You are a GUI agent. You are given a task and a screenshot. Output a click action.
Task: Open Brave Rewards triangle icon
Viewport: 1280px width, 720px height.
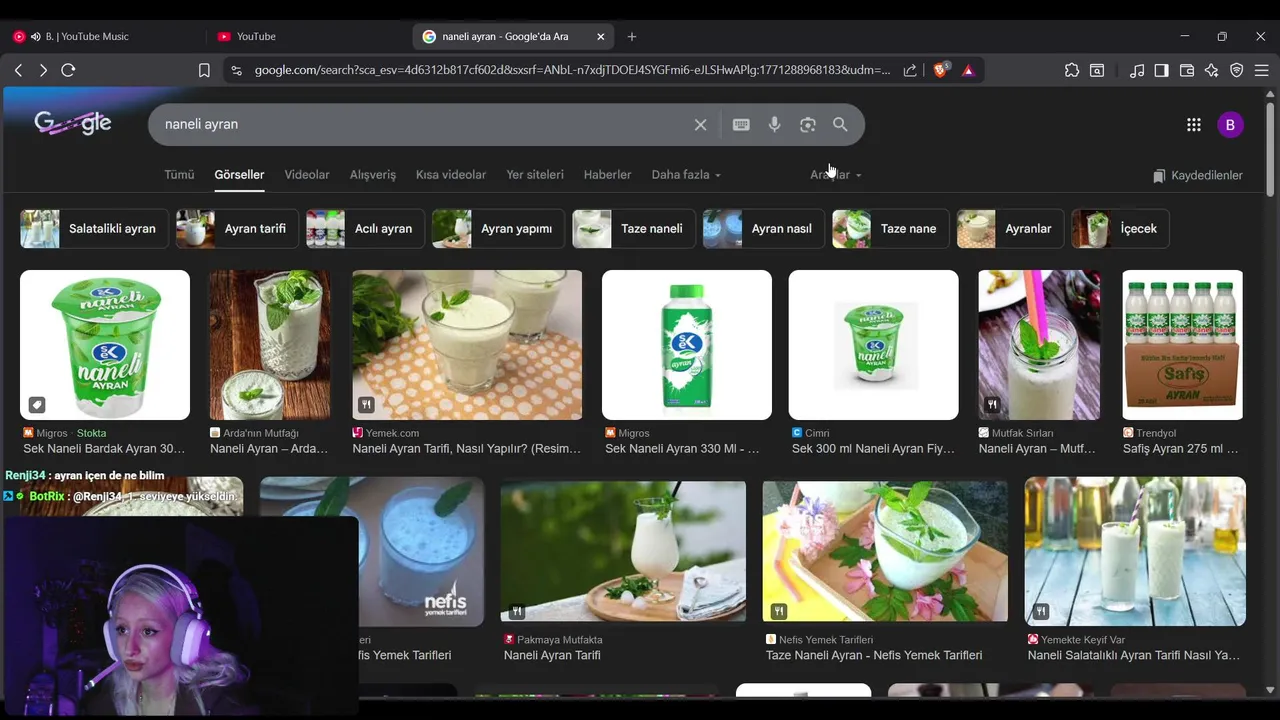pos(968,70)
